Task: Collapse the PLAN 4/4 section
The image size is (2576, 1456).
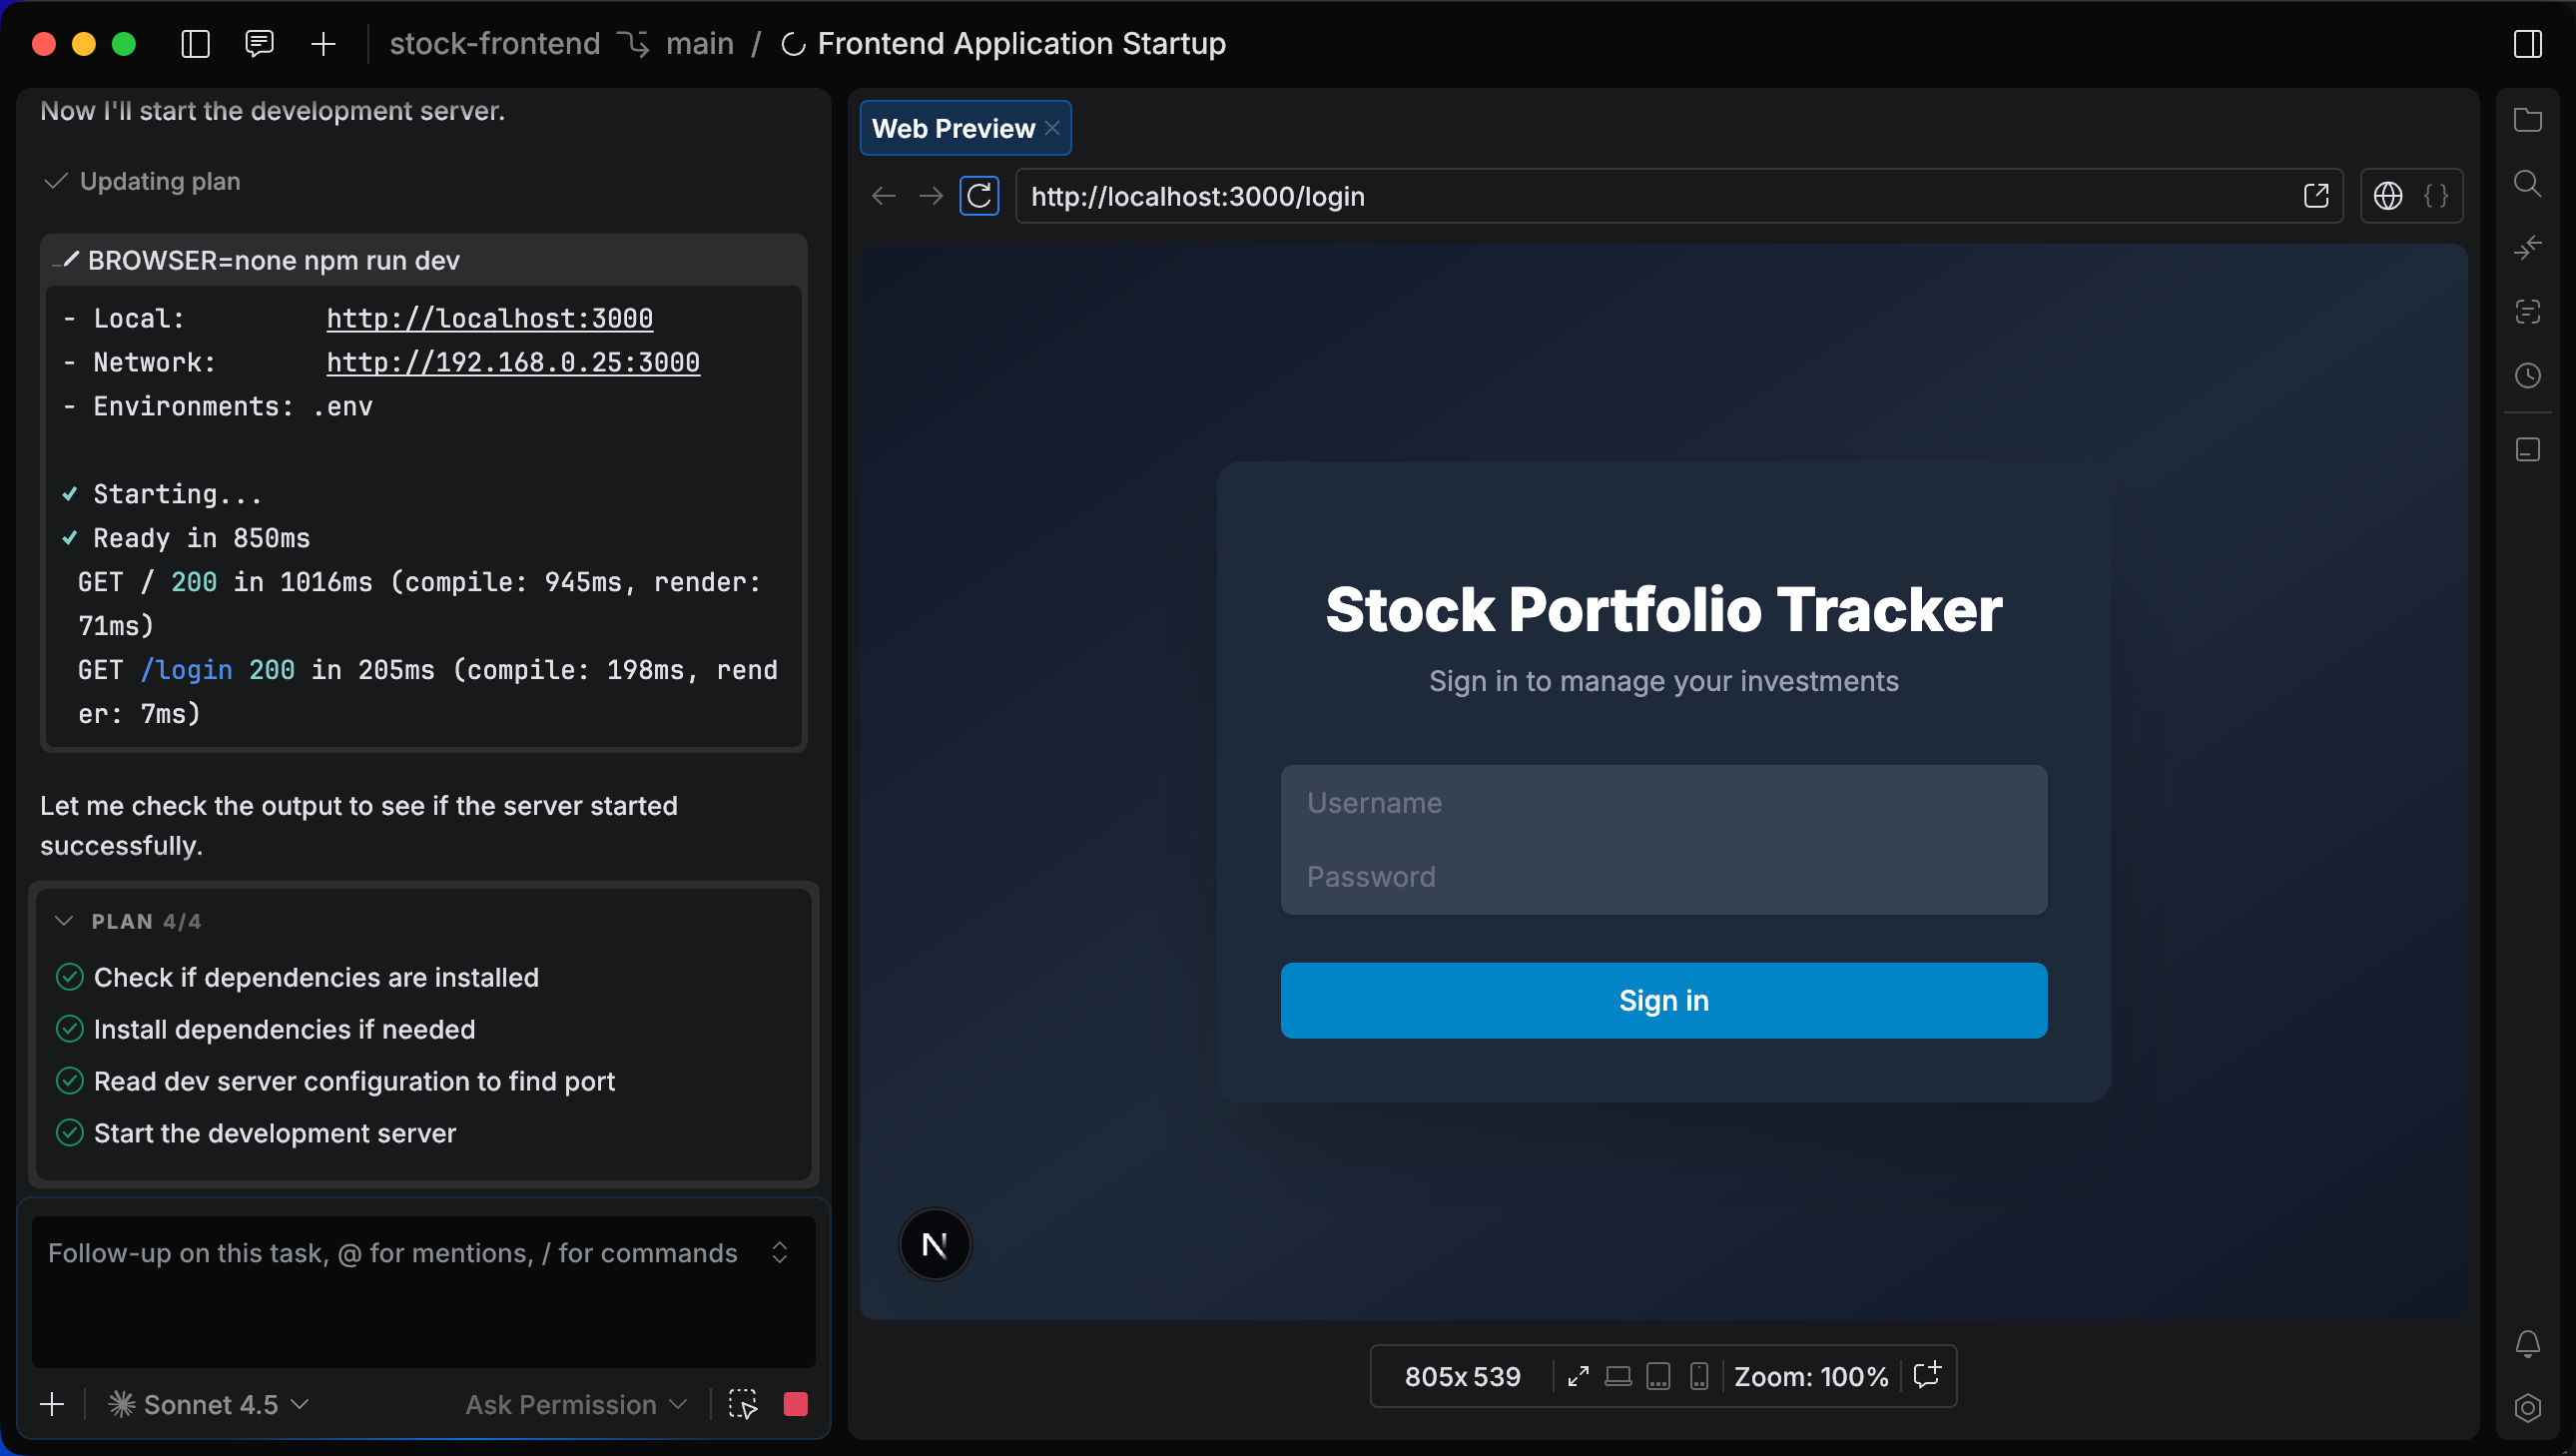Action: [64, 921]
